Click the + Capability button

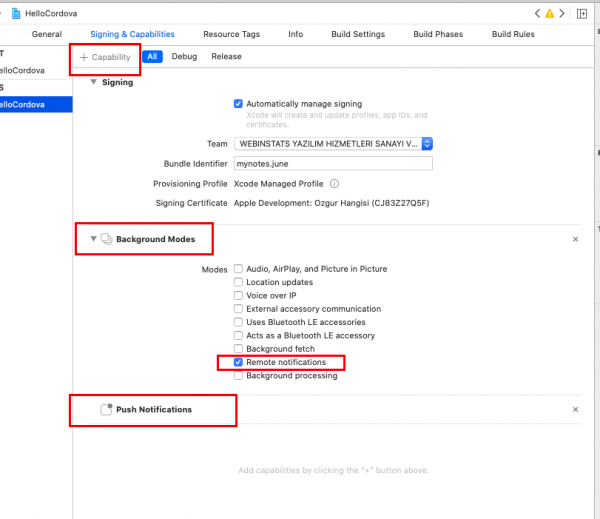pos(105,57)
